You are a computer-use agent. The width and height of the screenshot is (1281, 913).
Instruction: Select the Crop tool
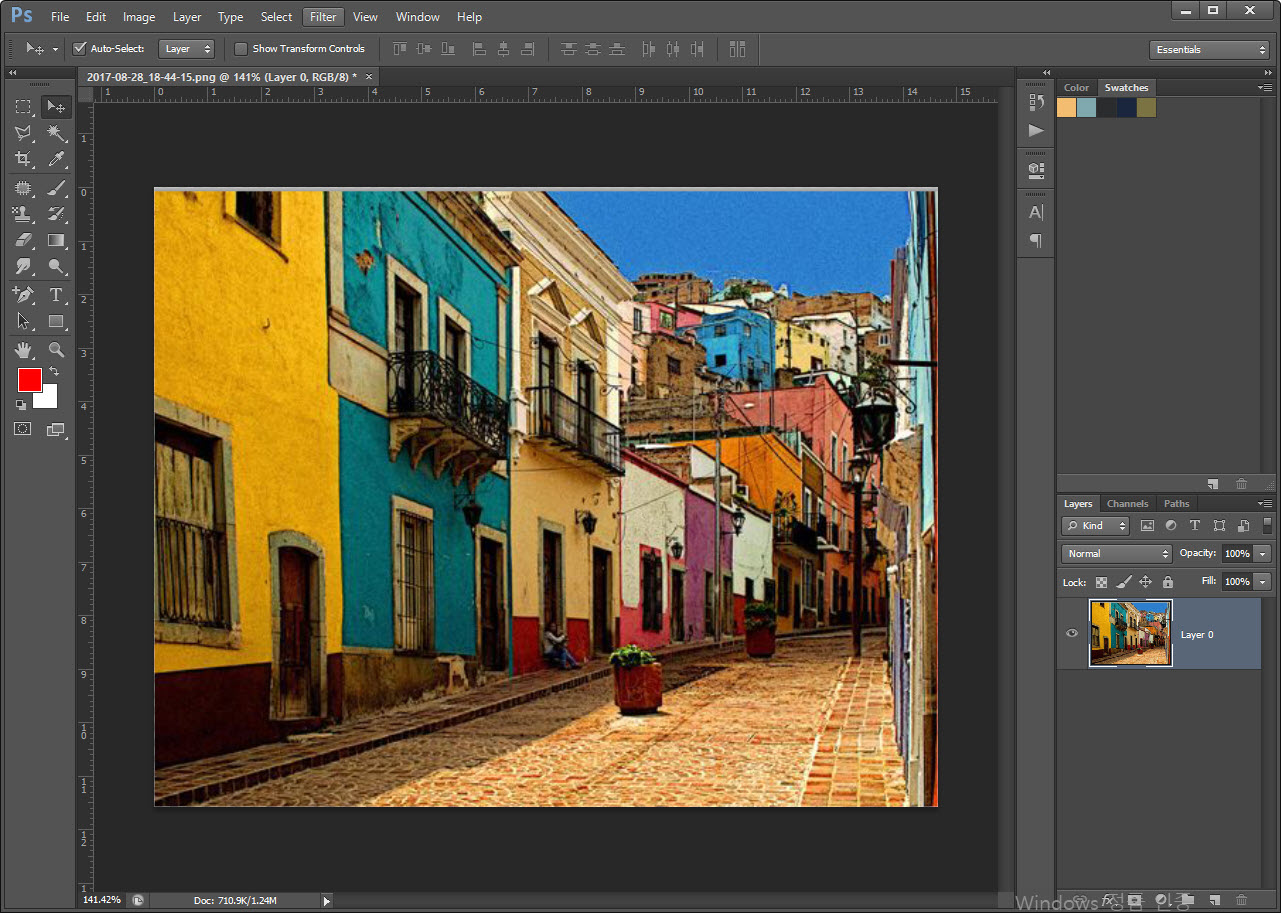[x=23, y=159]
